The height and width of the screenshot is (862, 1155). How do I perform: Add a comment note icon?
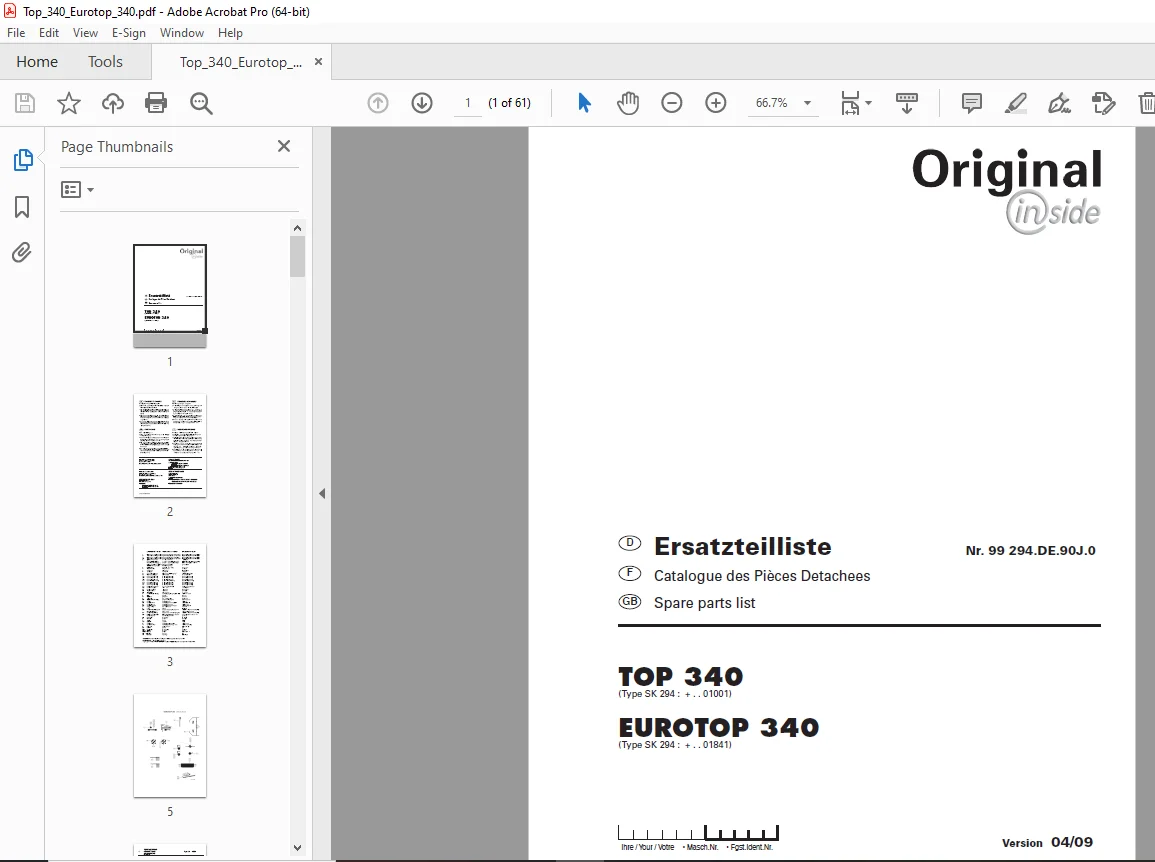click(x=972, y=103)
